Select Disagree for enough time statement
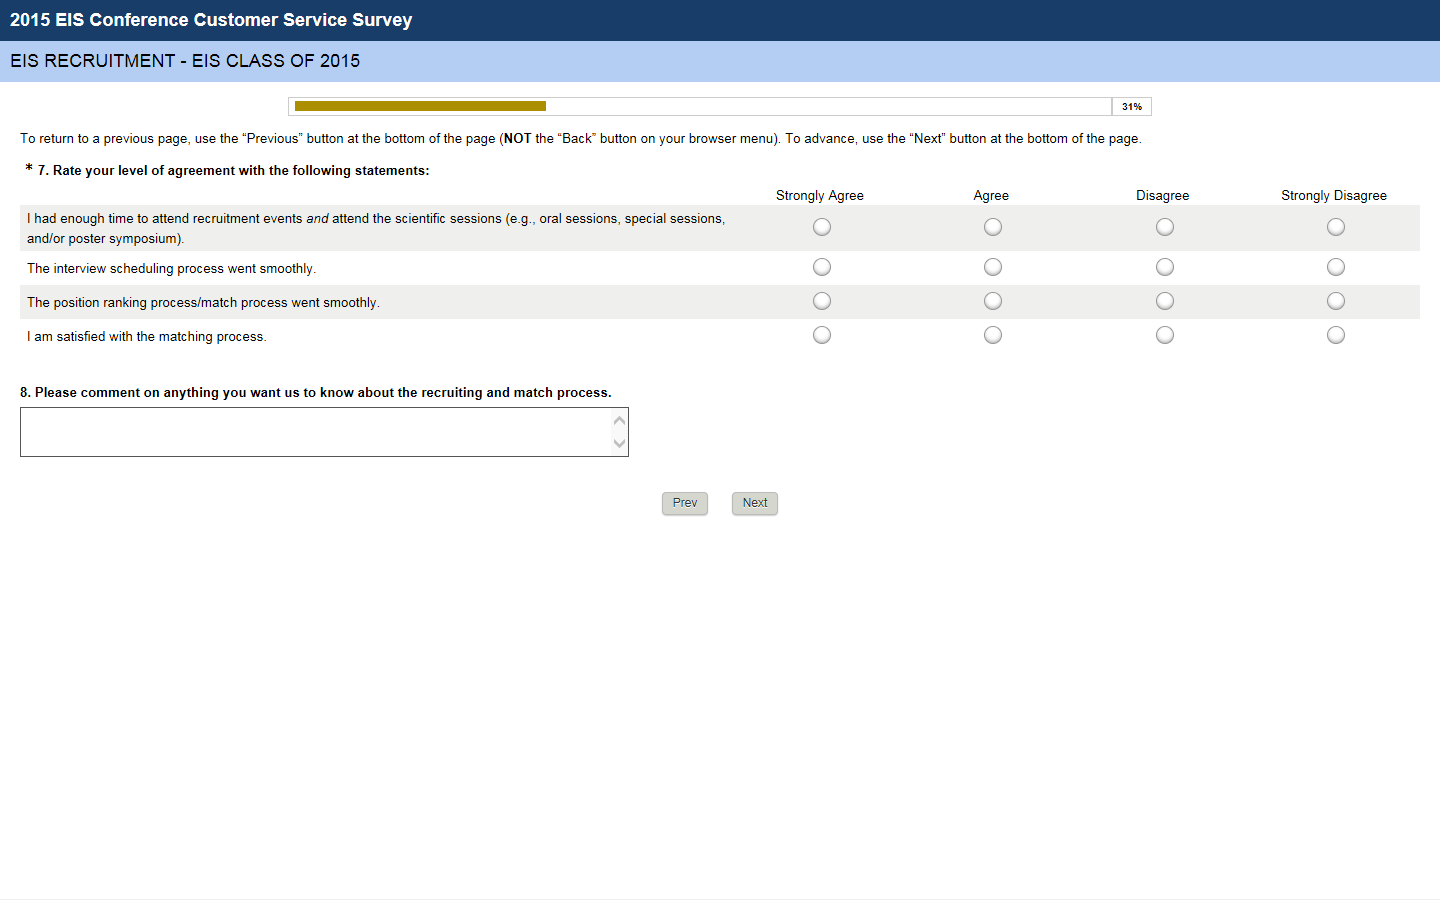Screen dimensions: 1440x900 1165,227
